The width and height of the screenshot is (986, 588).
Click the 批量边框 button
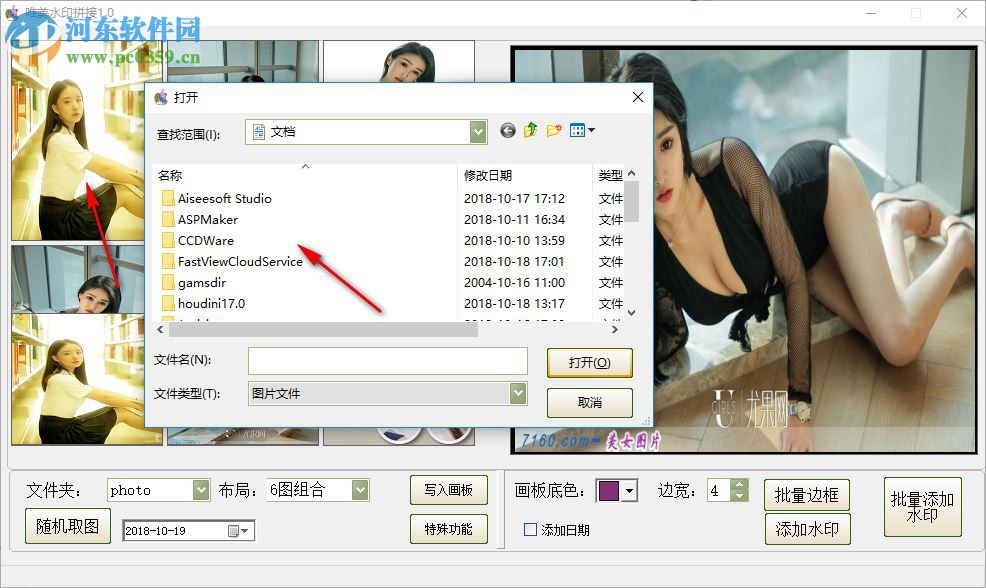point(807,495)
